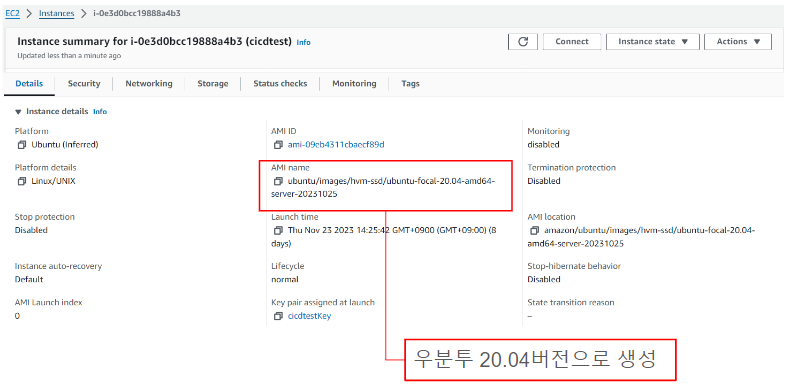Open the ami-09eb4311cbaecf89d AMI link

coord(336,145)
